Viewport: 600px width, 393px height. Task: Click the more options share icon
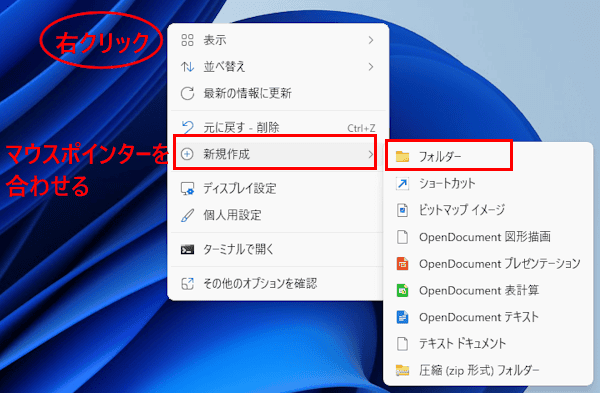[x=187, y=284]
